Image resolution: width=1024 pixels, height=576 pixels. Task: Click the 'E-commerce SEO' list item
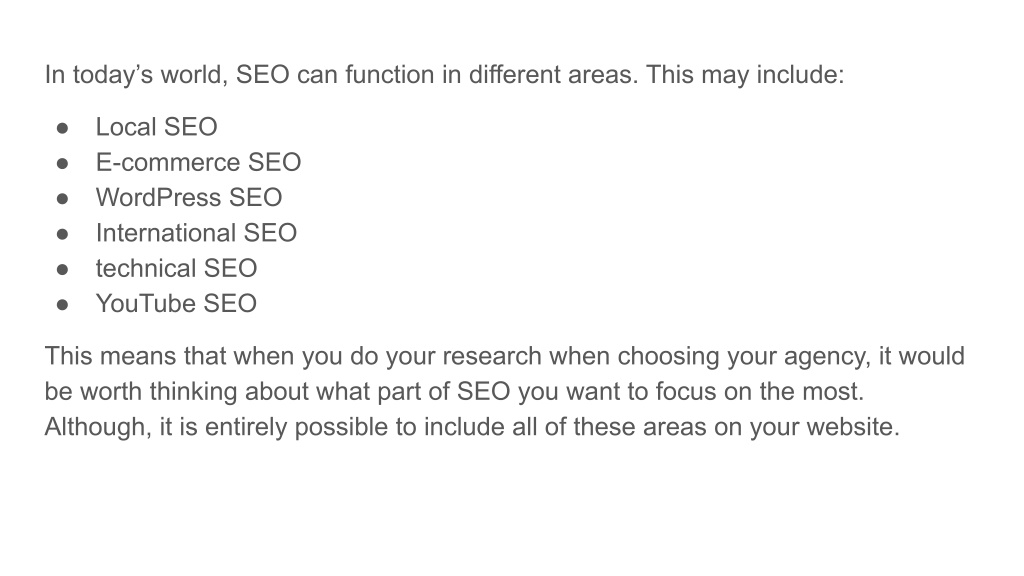(199, 162)
